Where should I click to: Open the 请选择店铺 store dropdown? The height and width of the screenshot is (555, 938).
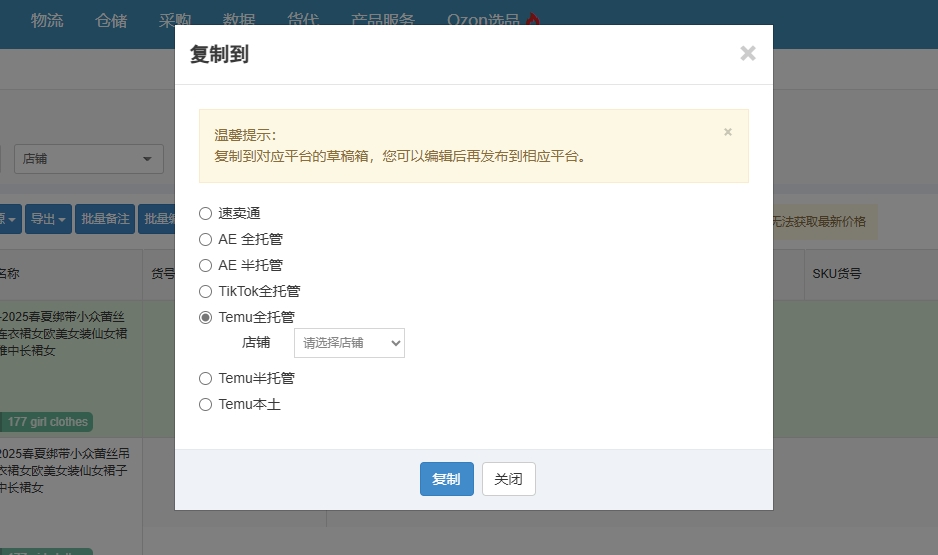pos(349,343)
